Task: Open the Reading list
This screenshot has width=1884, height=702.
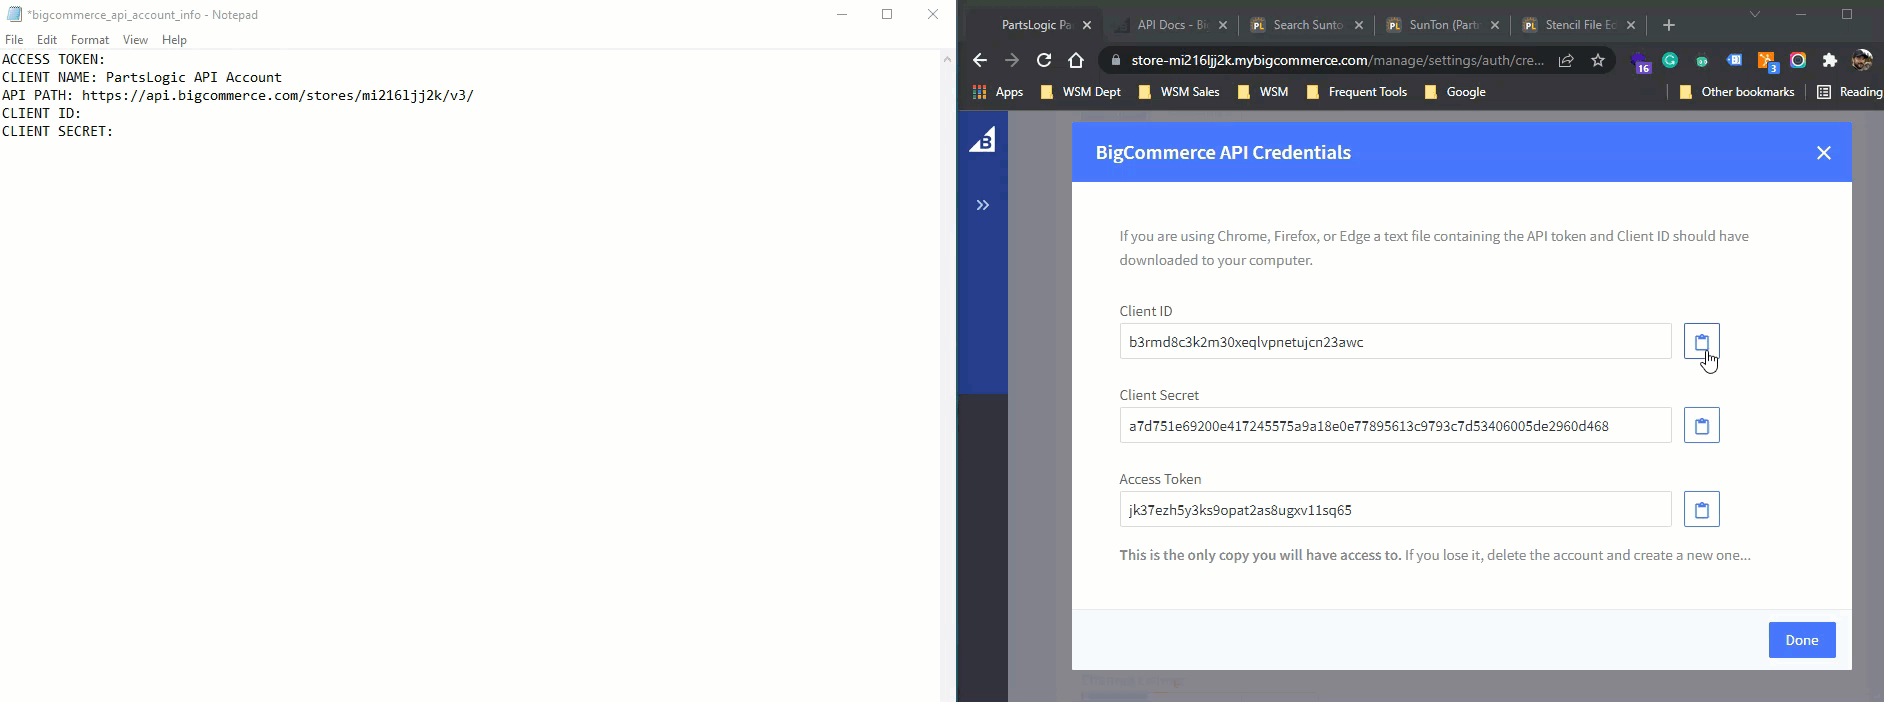Action: pos(1850,92)
